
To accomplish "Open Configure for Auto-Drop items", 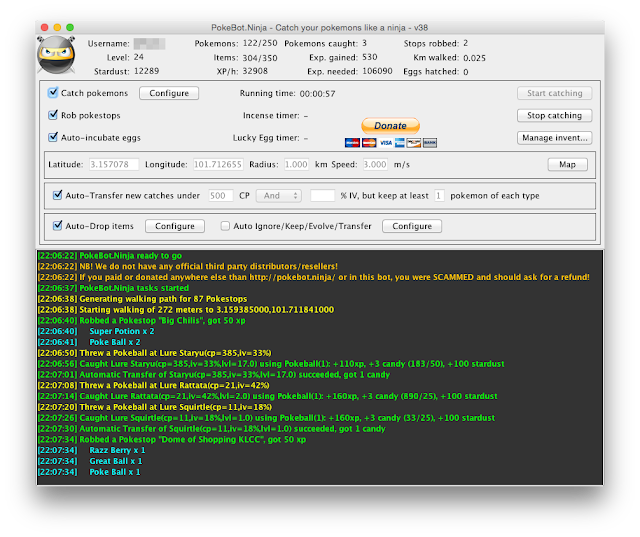I will click(175, 226).
